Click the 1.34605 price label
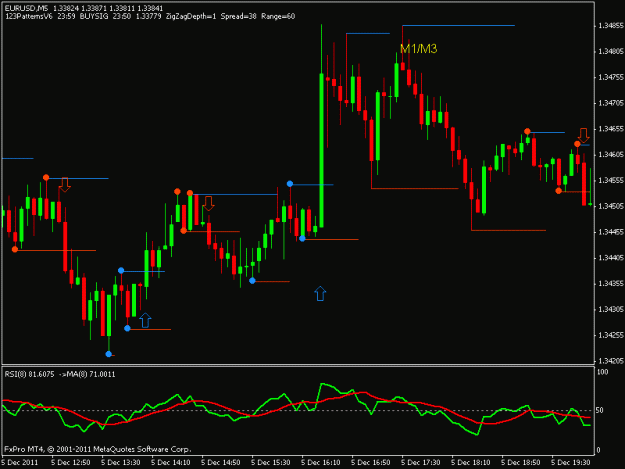This screenshot has width=625, height=469. 611,155
